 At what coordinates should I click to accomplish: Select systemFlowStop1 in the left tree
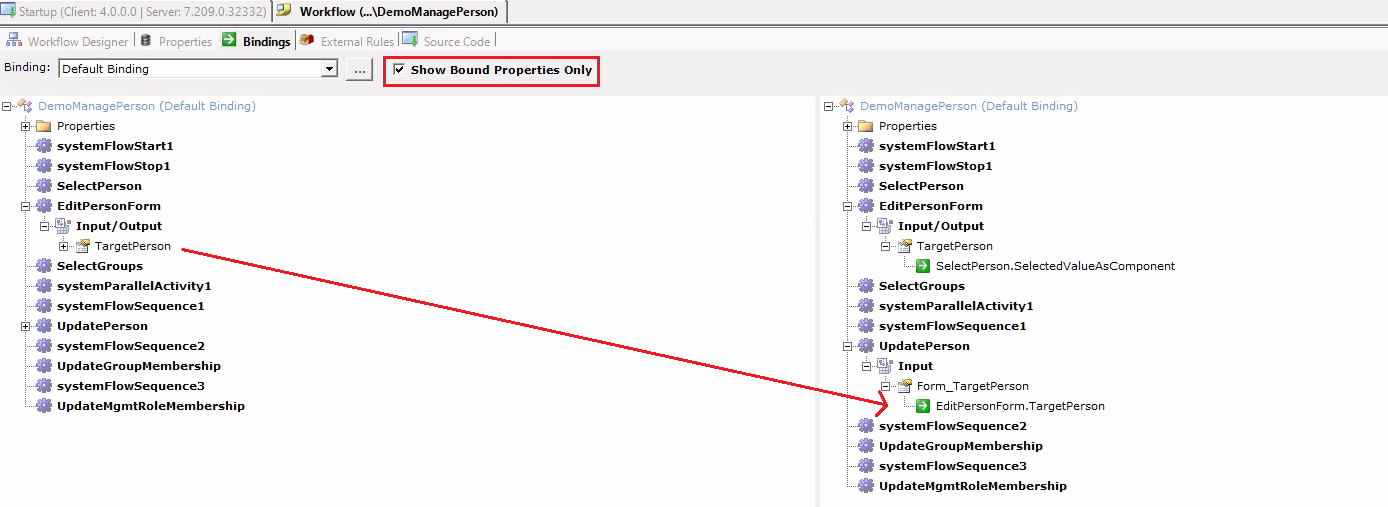pyautogui.click(x=113, y=166)
